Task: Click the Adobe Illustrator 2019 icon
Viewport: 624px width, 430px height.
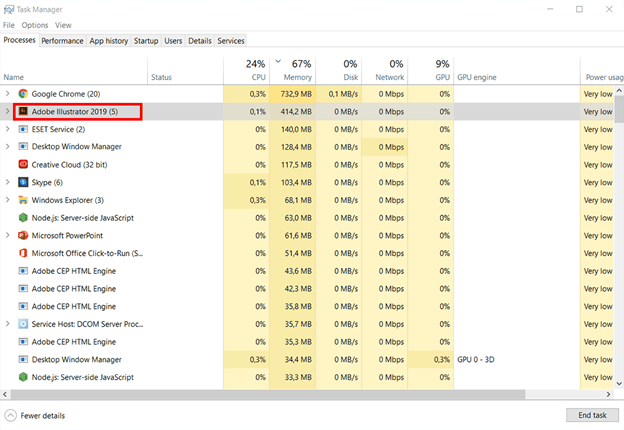Action: (23, 112)
